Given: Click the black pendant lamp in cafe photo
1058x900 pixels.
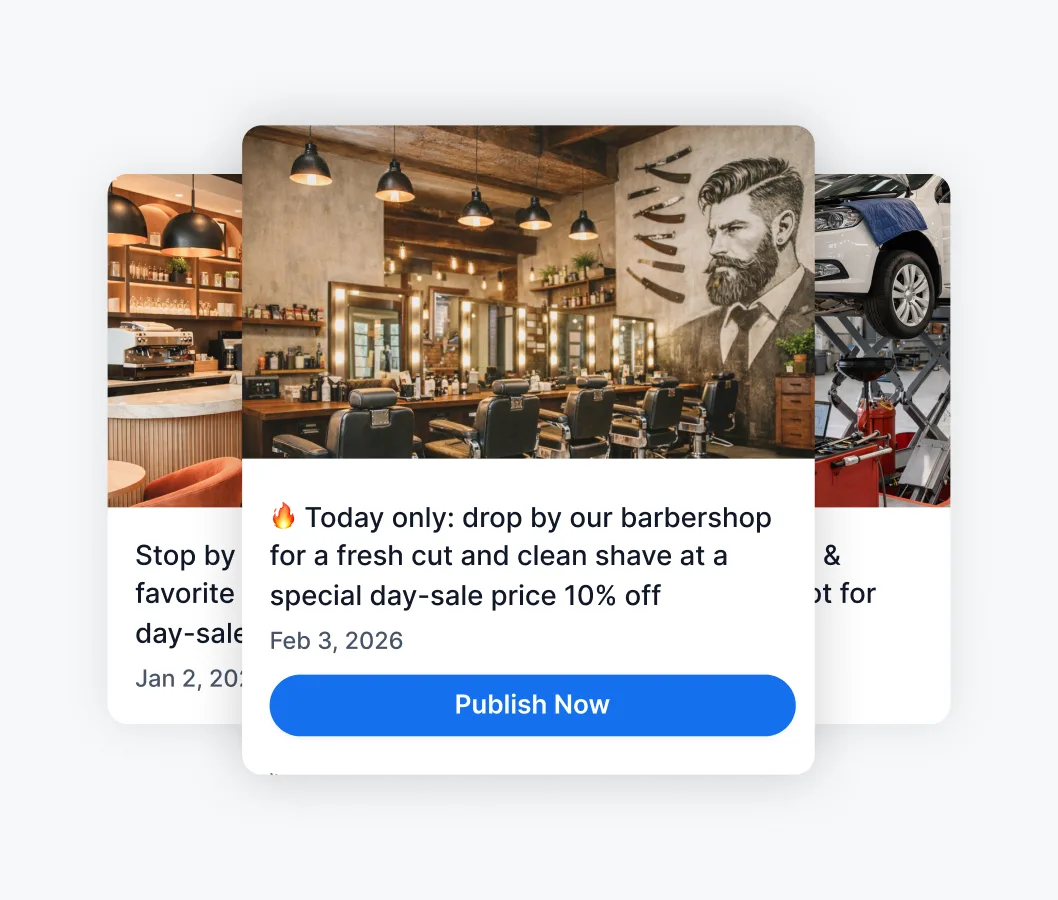Looking at the screenshot, I should [x=192, y=229].
